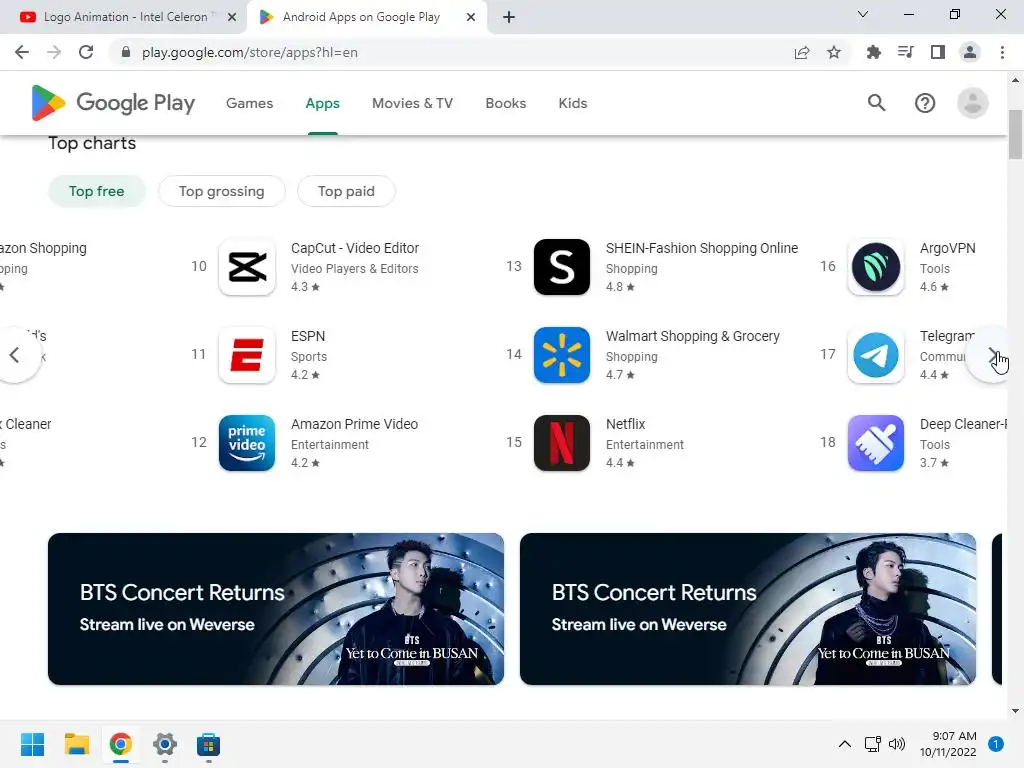The height and width of the screenshot is (768, 1024).
Task: Switch to Movies & TV tab
Action: click(412, 103)
